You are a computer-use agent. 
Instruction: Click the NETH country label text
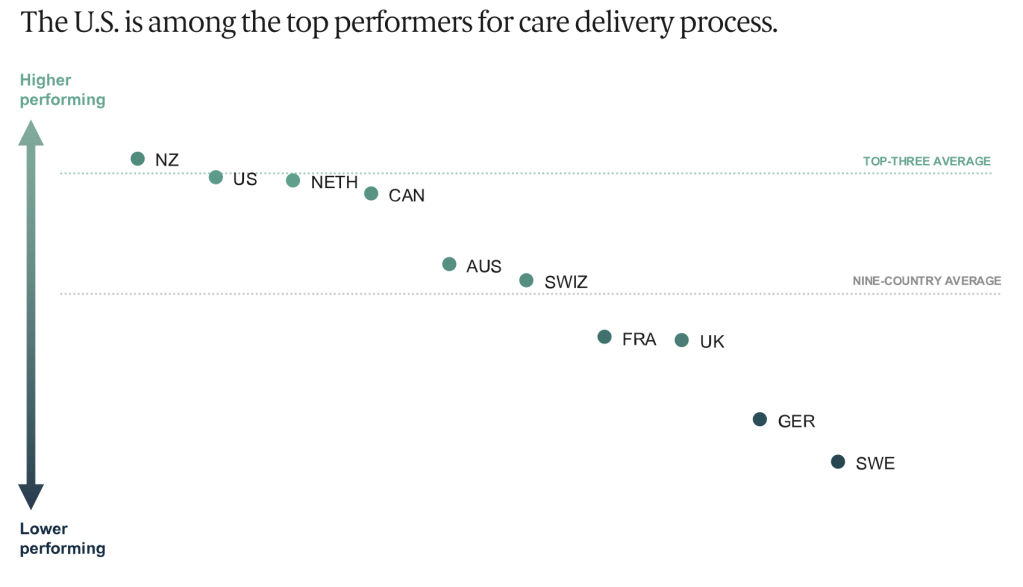pos(334,182)
